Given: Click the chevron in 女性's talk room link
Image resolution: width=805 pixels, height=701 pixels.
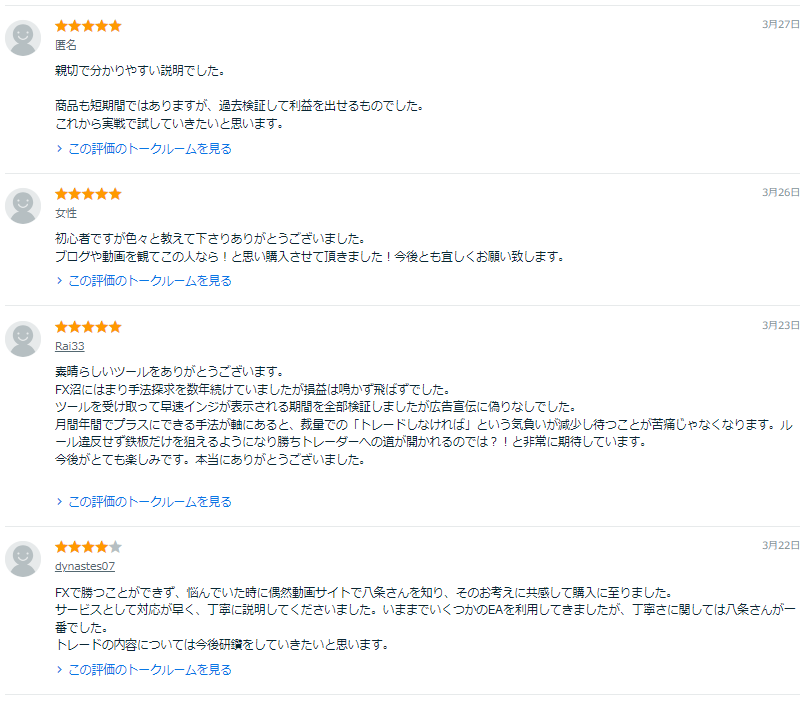Looking at the screenshot, I should point(60,281).
